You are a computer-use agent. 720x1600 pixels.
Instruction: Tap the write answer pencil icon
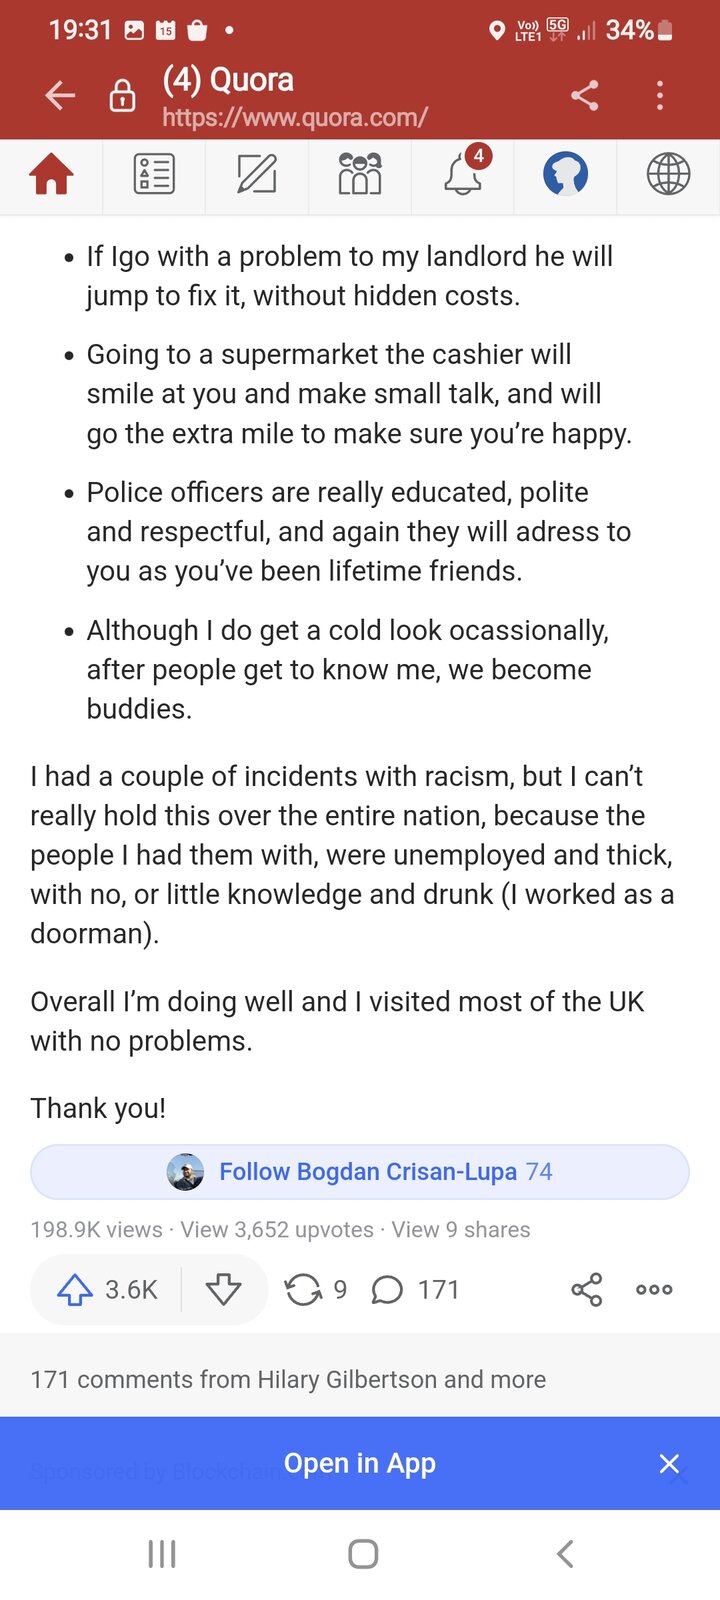point(257,175)
